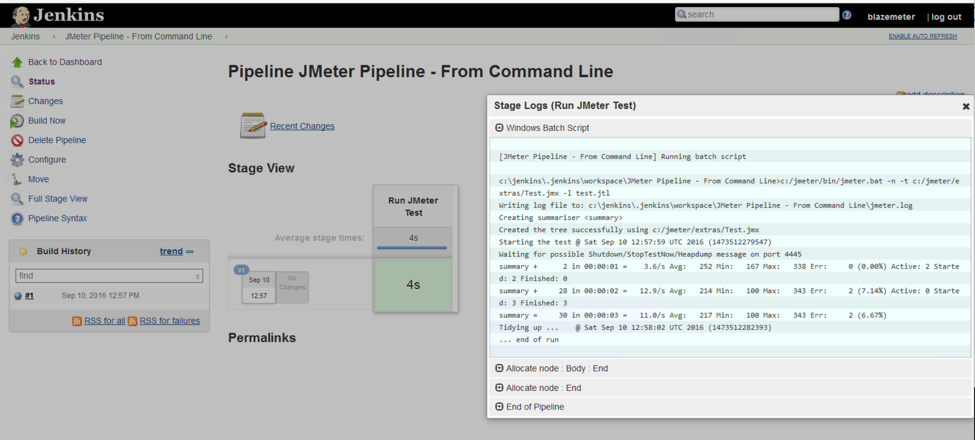The height and width of the screenshot is (440, 975).
Task: Collapse the Windows Batch Script section
Action: point(500,128)
